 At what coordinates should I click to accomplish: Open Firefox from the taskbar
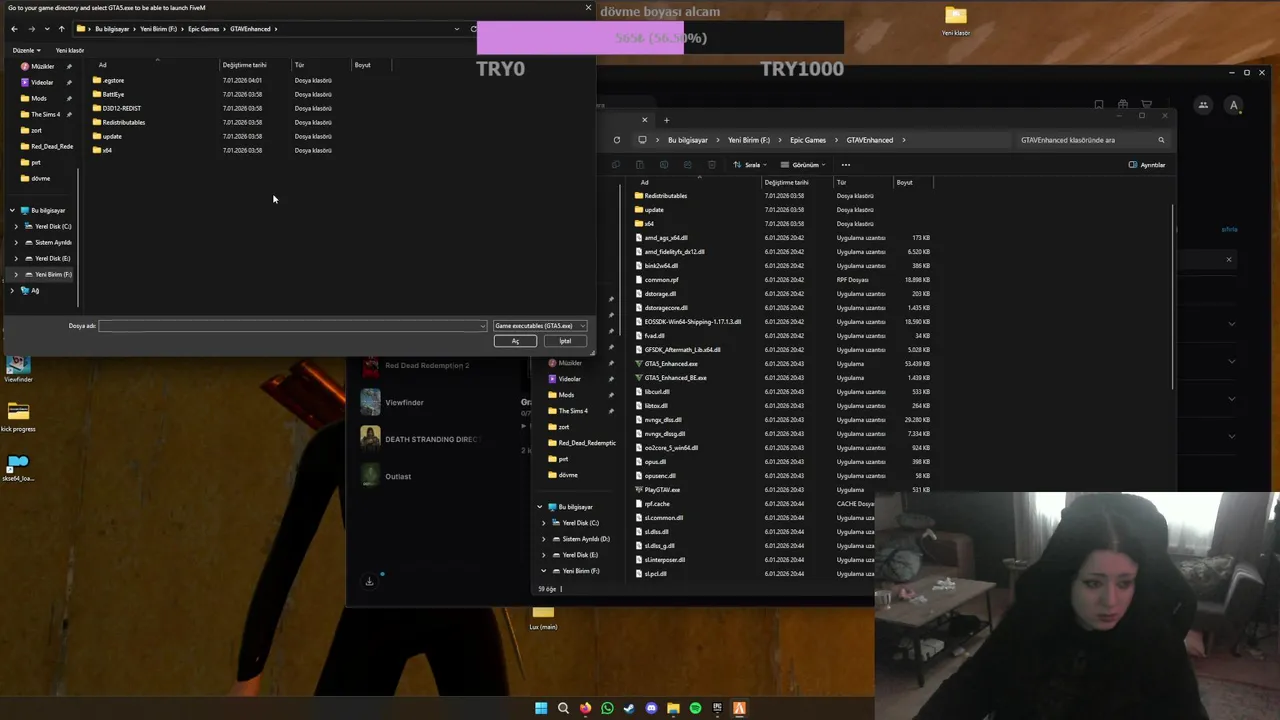click(x=585, y=708)
